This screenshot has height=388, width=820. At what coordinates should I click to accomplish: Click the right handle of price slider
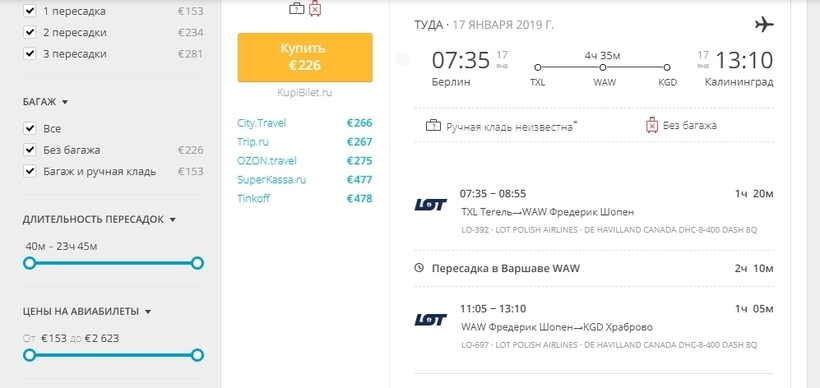tap(197, 355)
